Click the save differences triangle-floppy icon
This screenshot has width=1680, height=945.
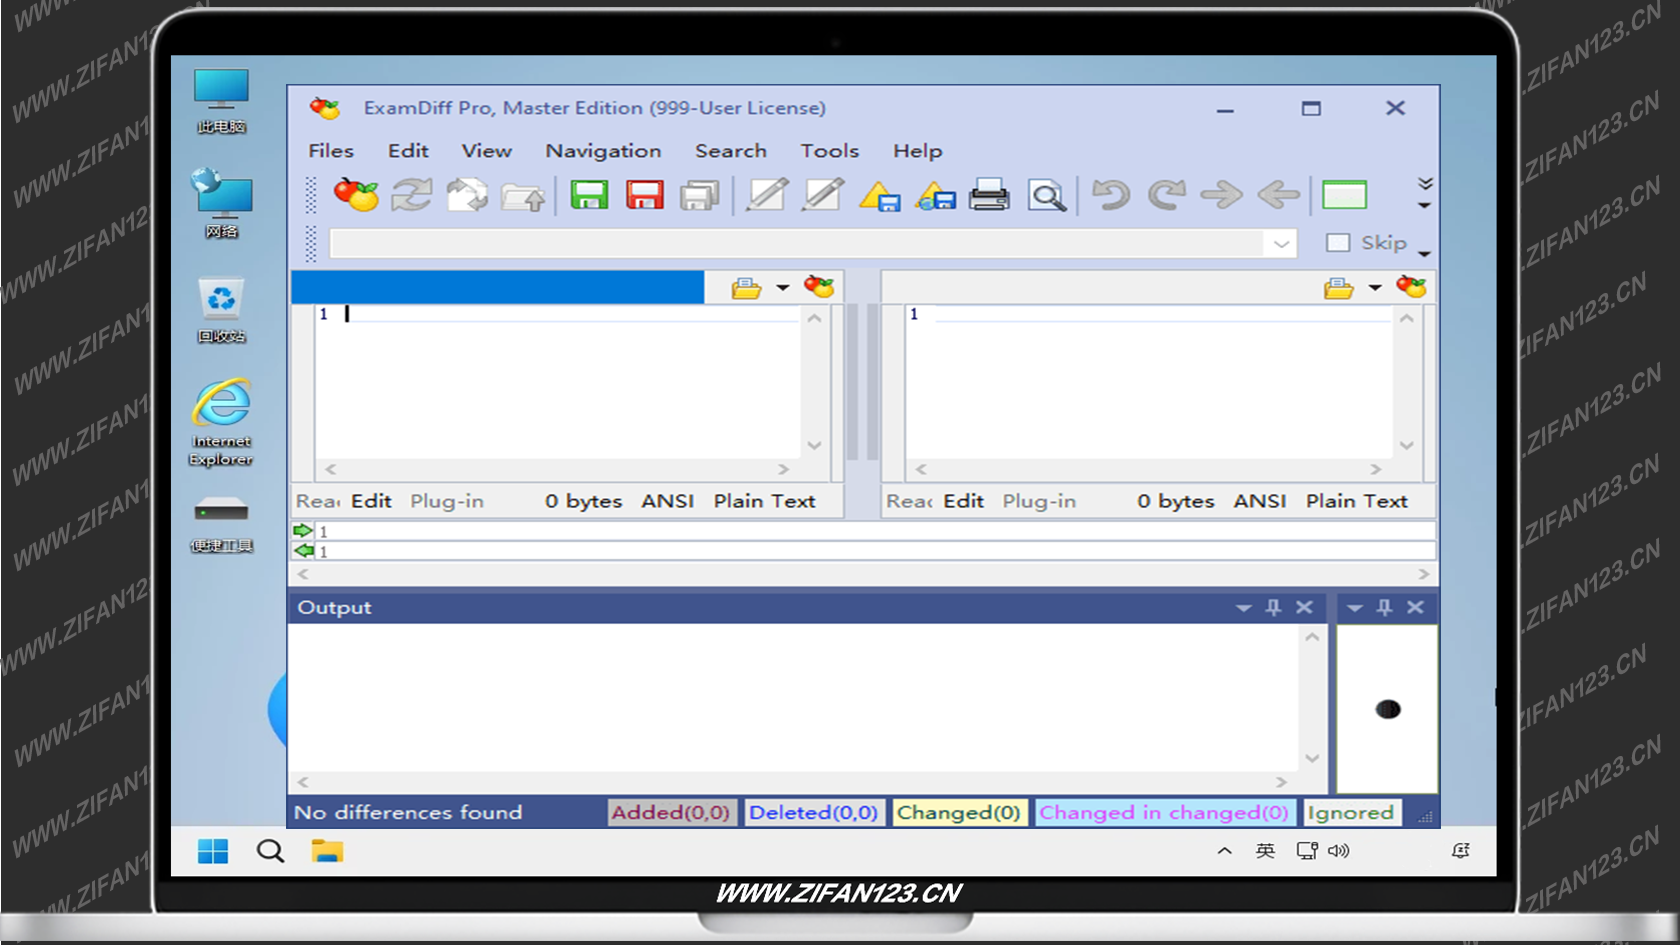tap(880, 196)
